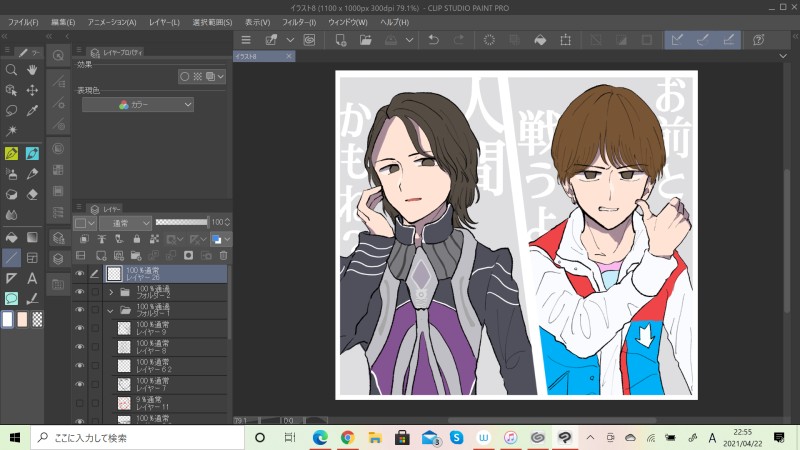Select the Hand move-canvas tool
This screenshot has width=800, height=450.
(32, 70)
